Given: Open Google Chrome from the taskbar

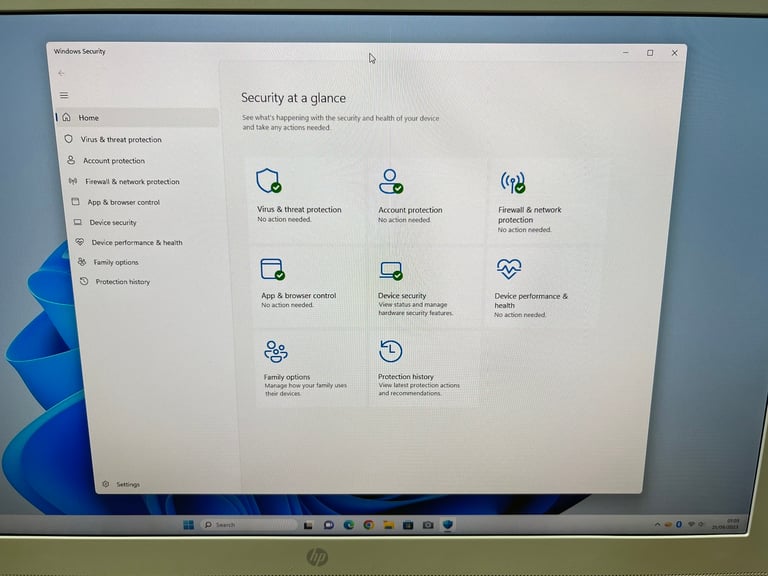Looking at the screenshot, I should point(369,525).
